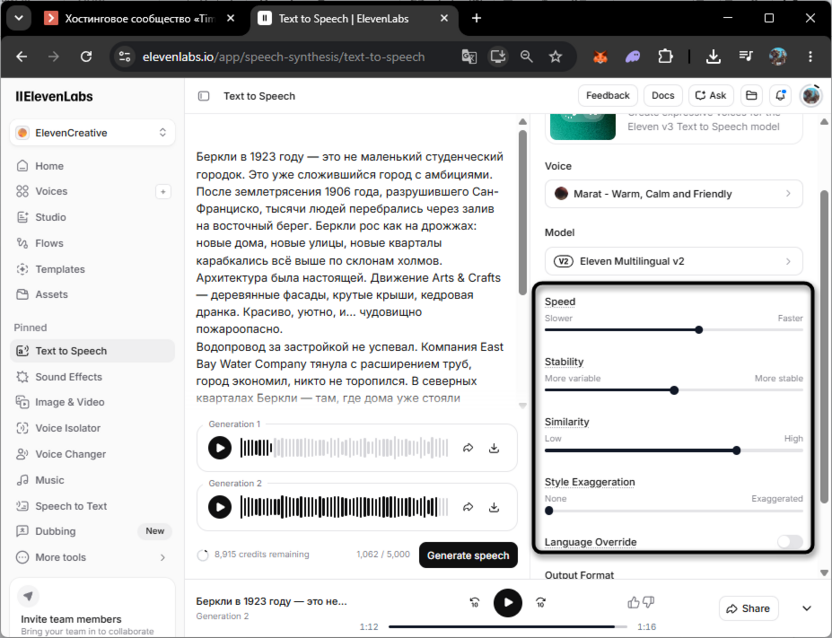Open Sound Effects tool
This screenshot has width=832, height=638.
tap(92, 377)
